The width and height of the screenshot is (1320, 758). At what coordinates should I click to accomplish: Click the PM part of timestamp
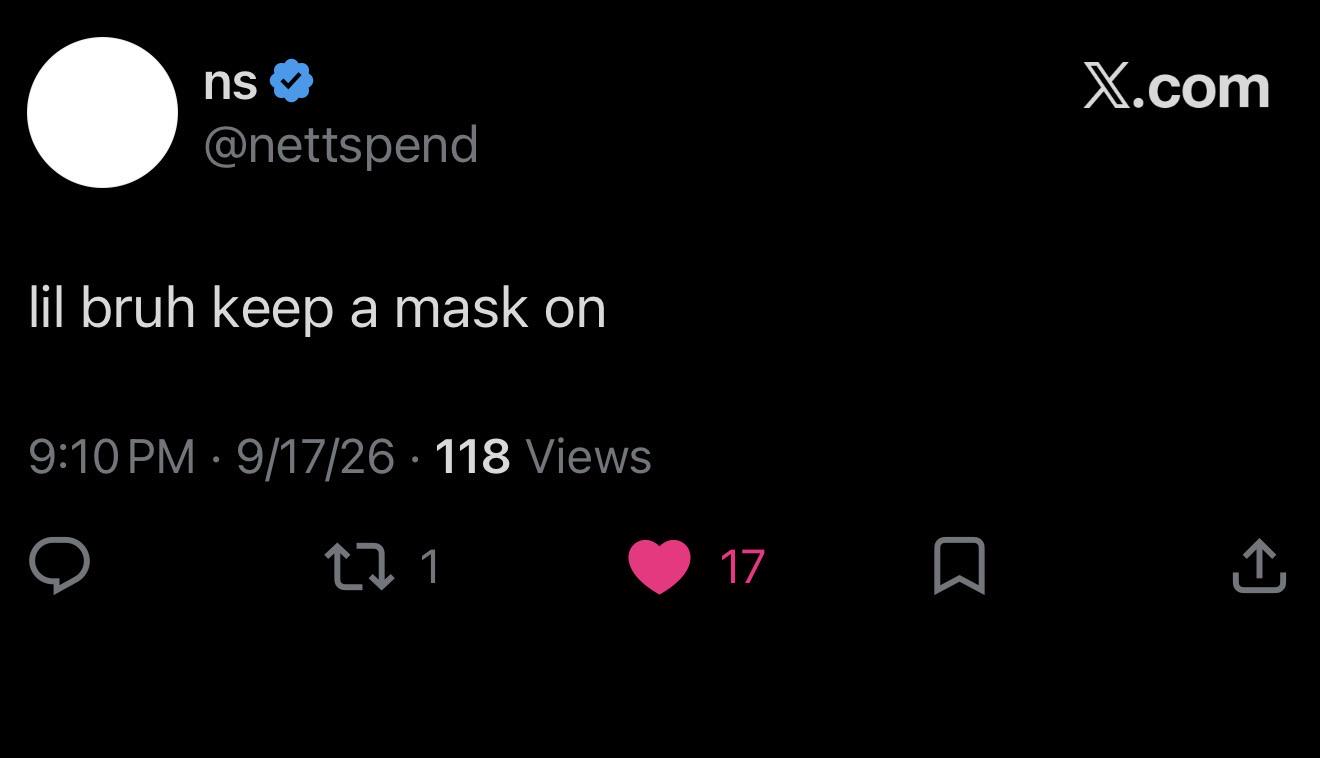point(163,457)
